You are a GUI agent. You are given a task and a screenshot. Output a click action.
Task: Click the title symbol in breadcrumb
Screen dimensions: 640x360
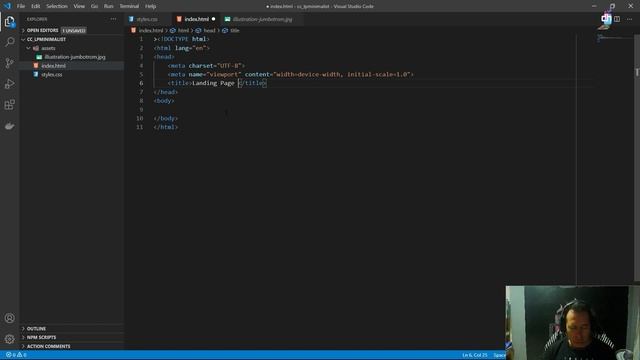[231, 31]
